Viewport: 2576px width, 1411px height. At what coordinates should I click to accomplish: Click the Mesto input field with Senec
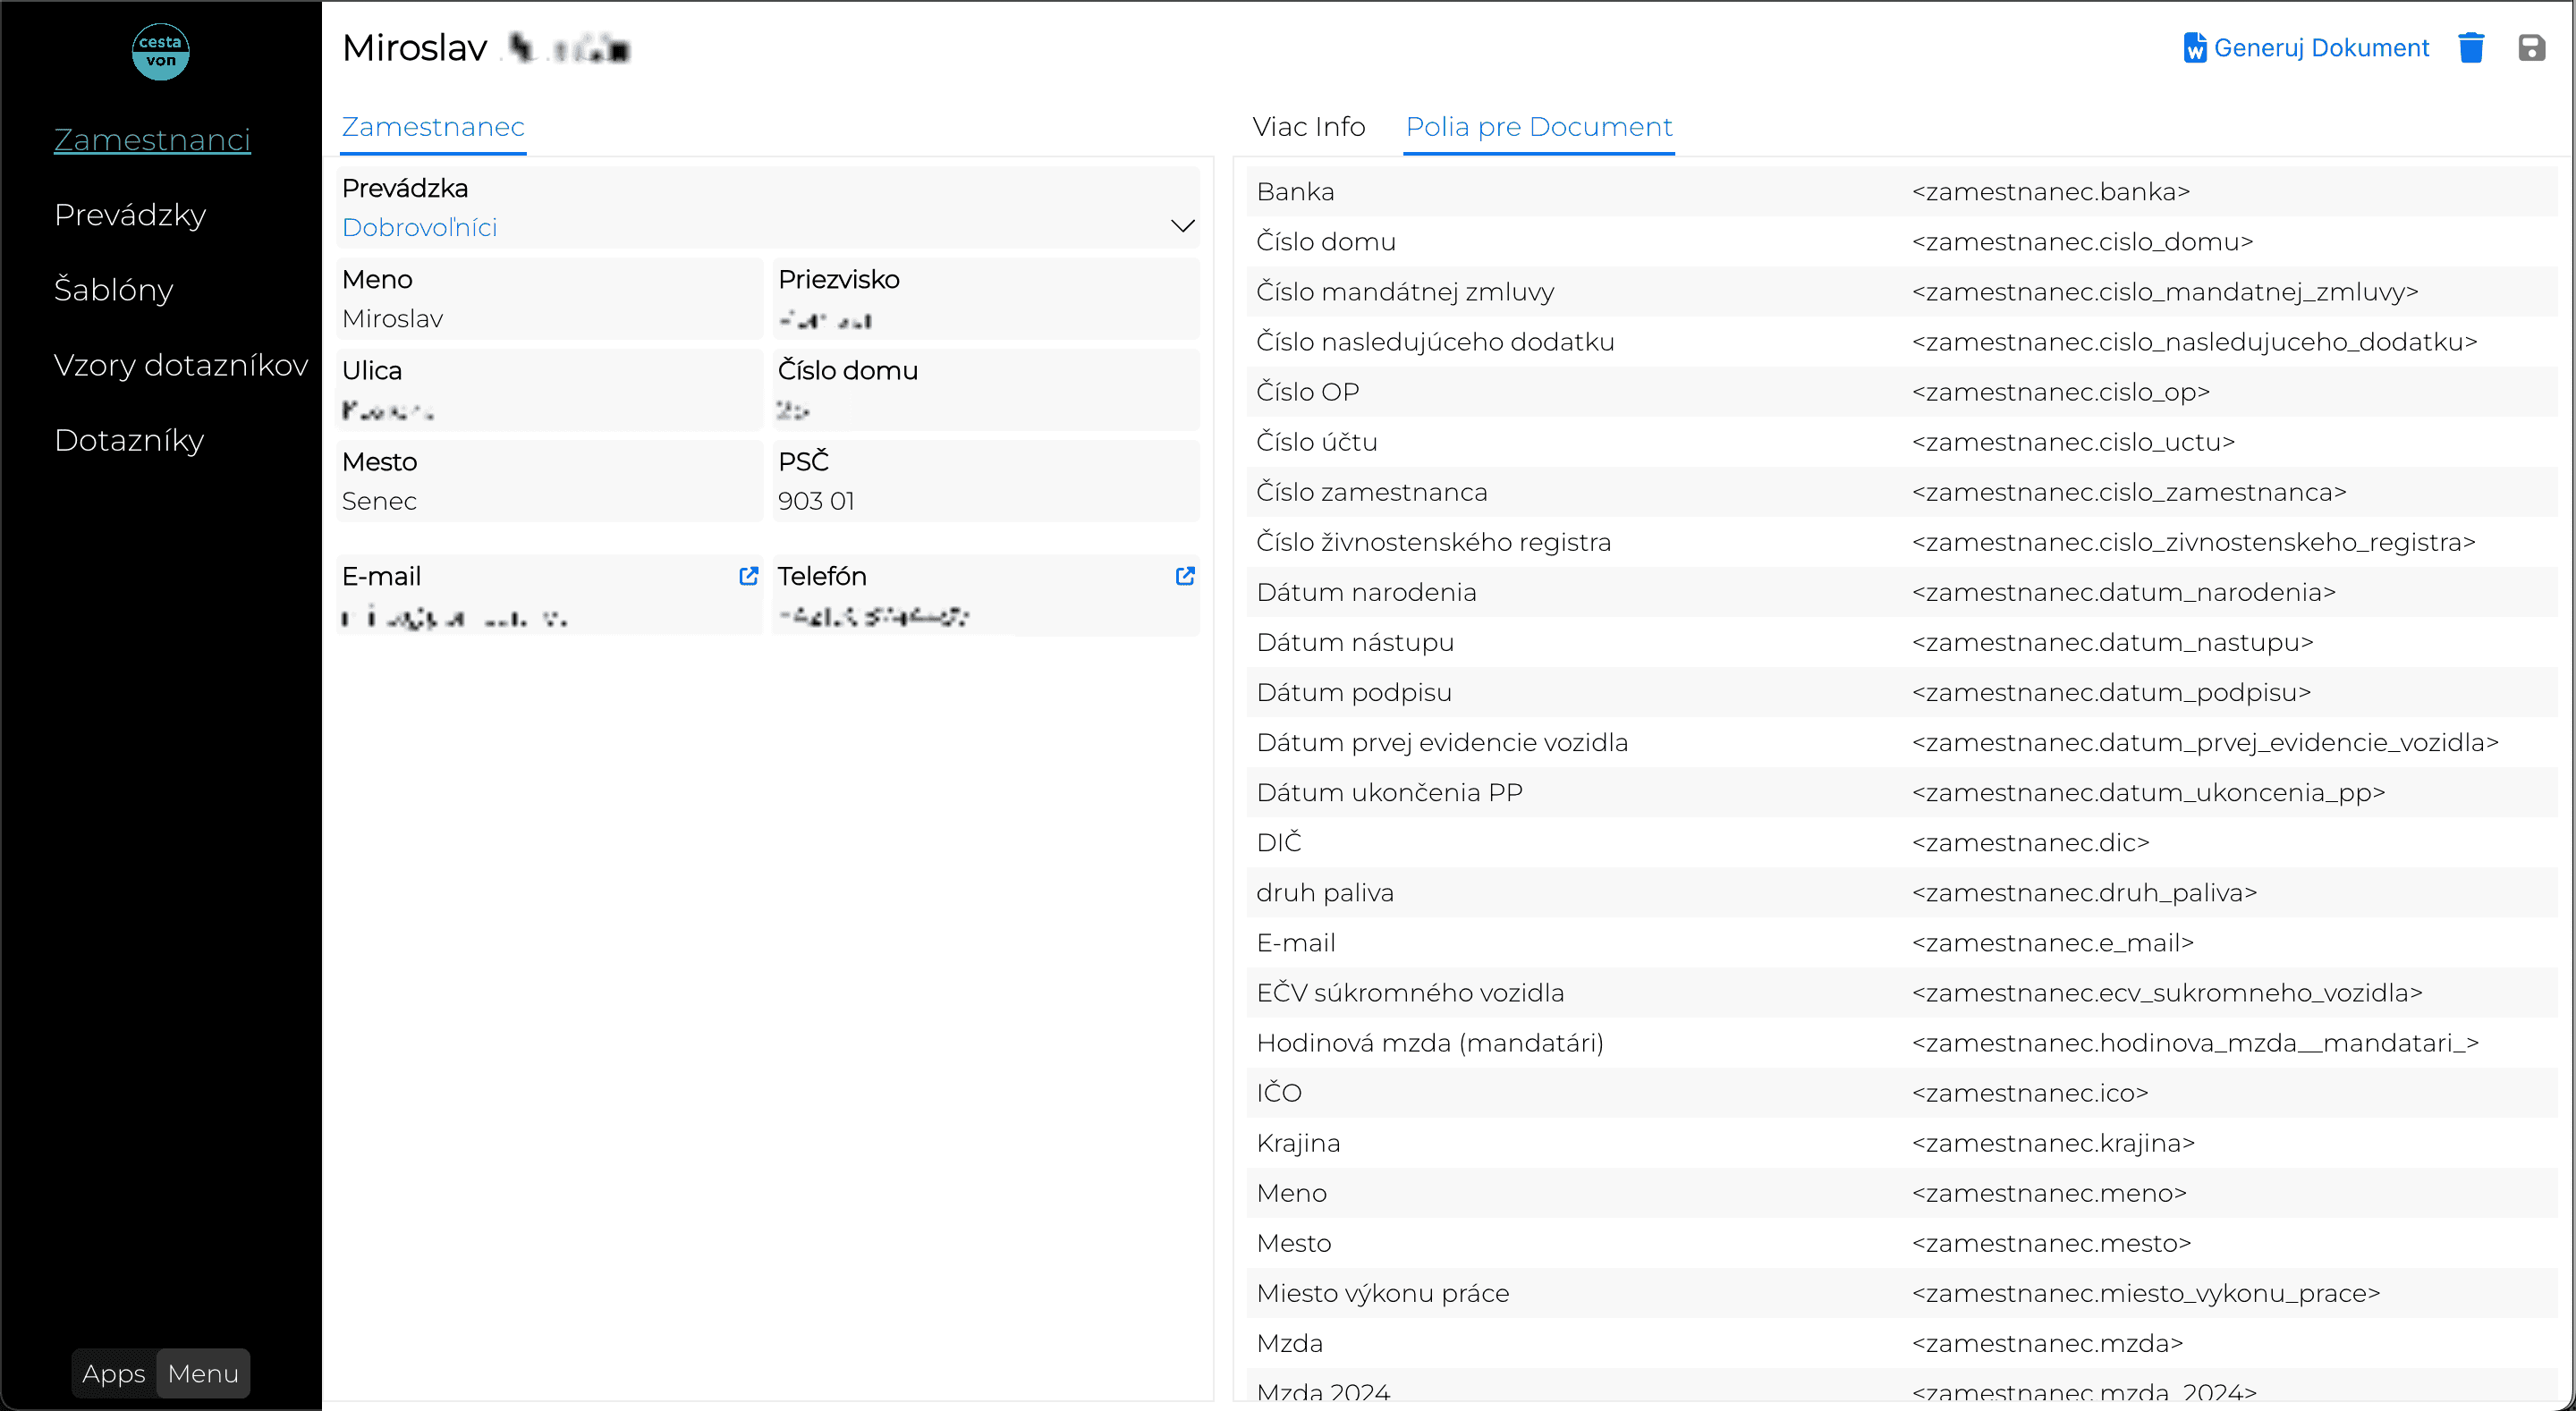[x=549, y=481]
